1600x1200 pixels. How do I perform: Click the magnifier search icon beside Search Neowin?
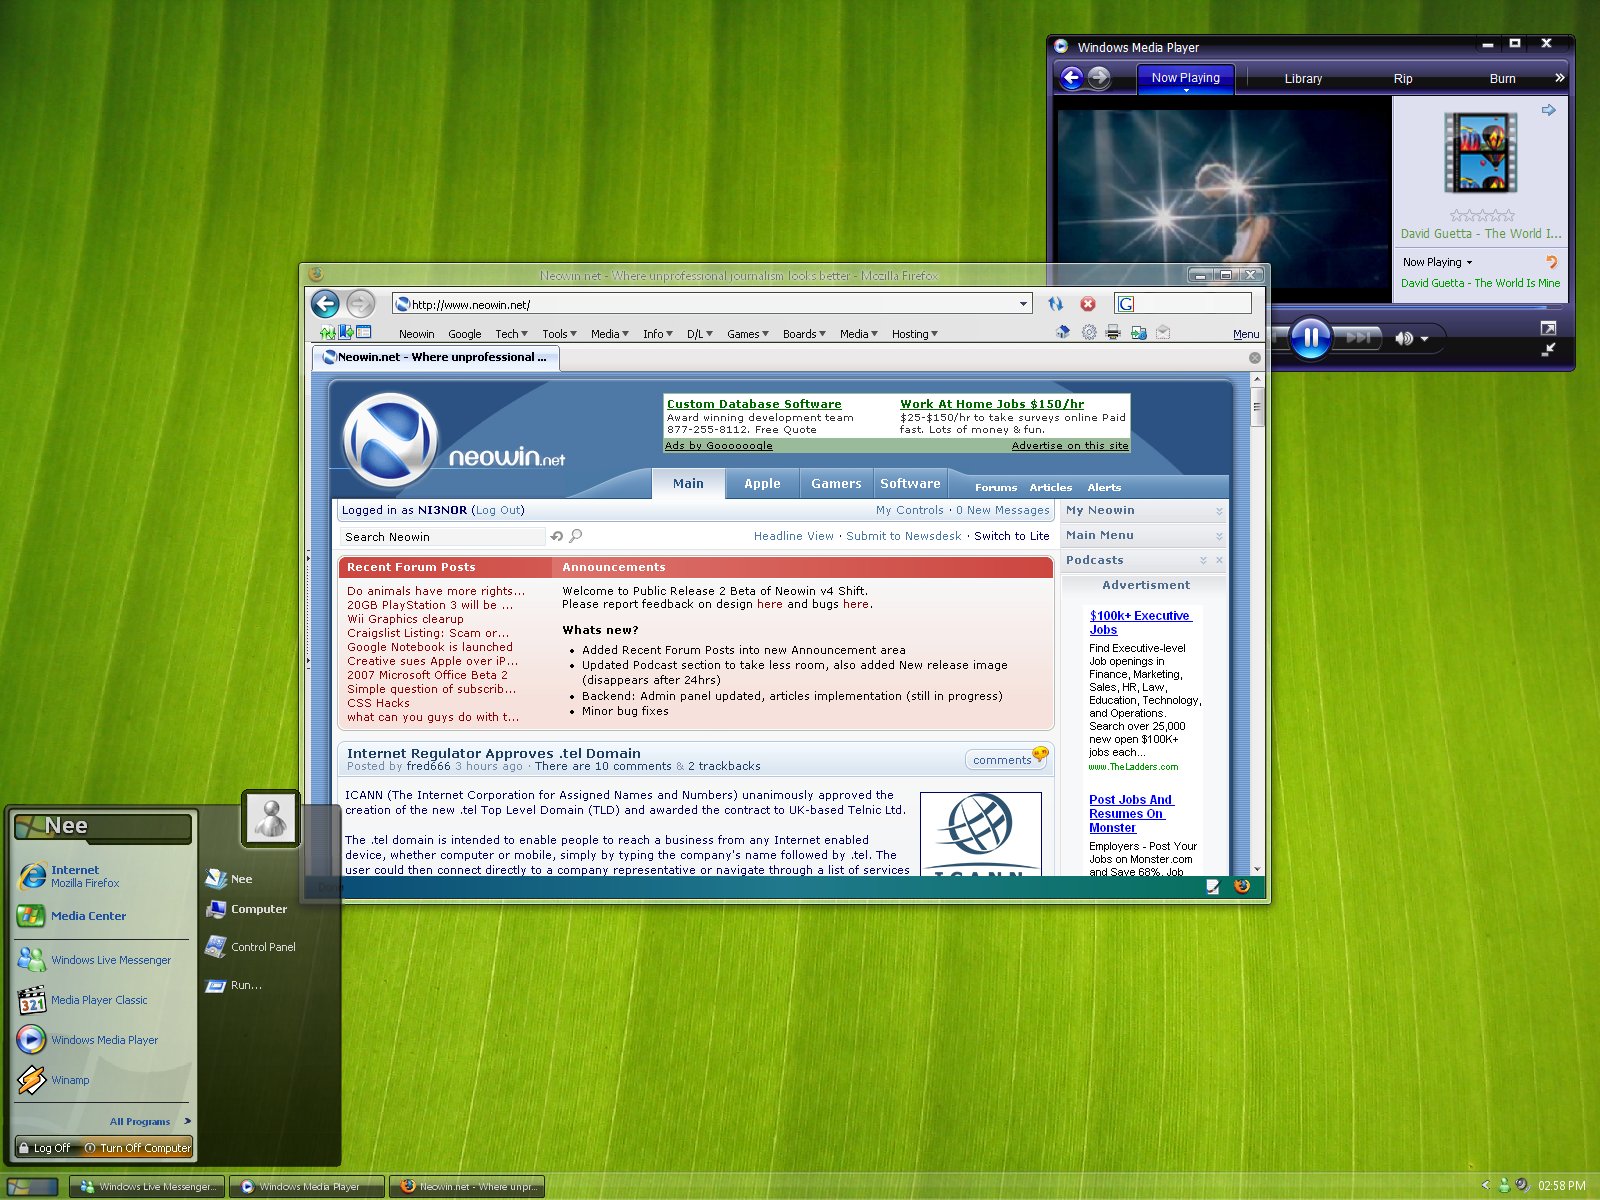pos(576,536)
